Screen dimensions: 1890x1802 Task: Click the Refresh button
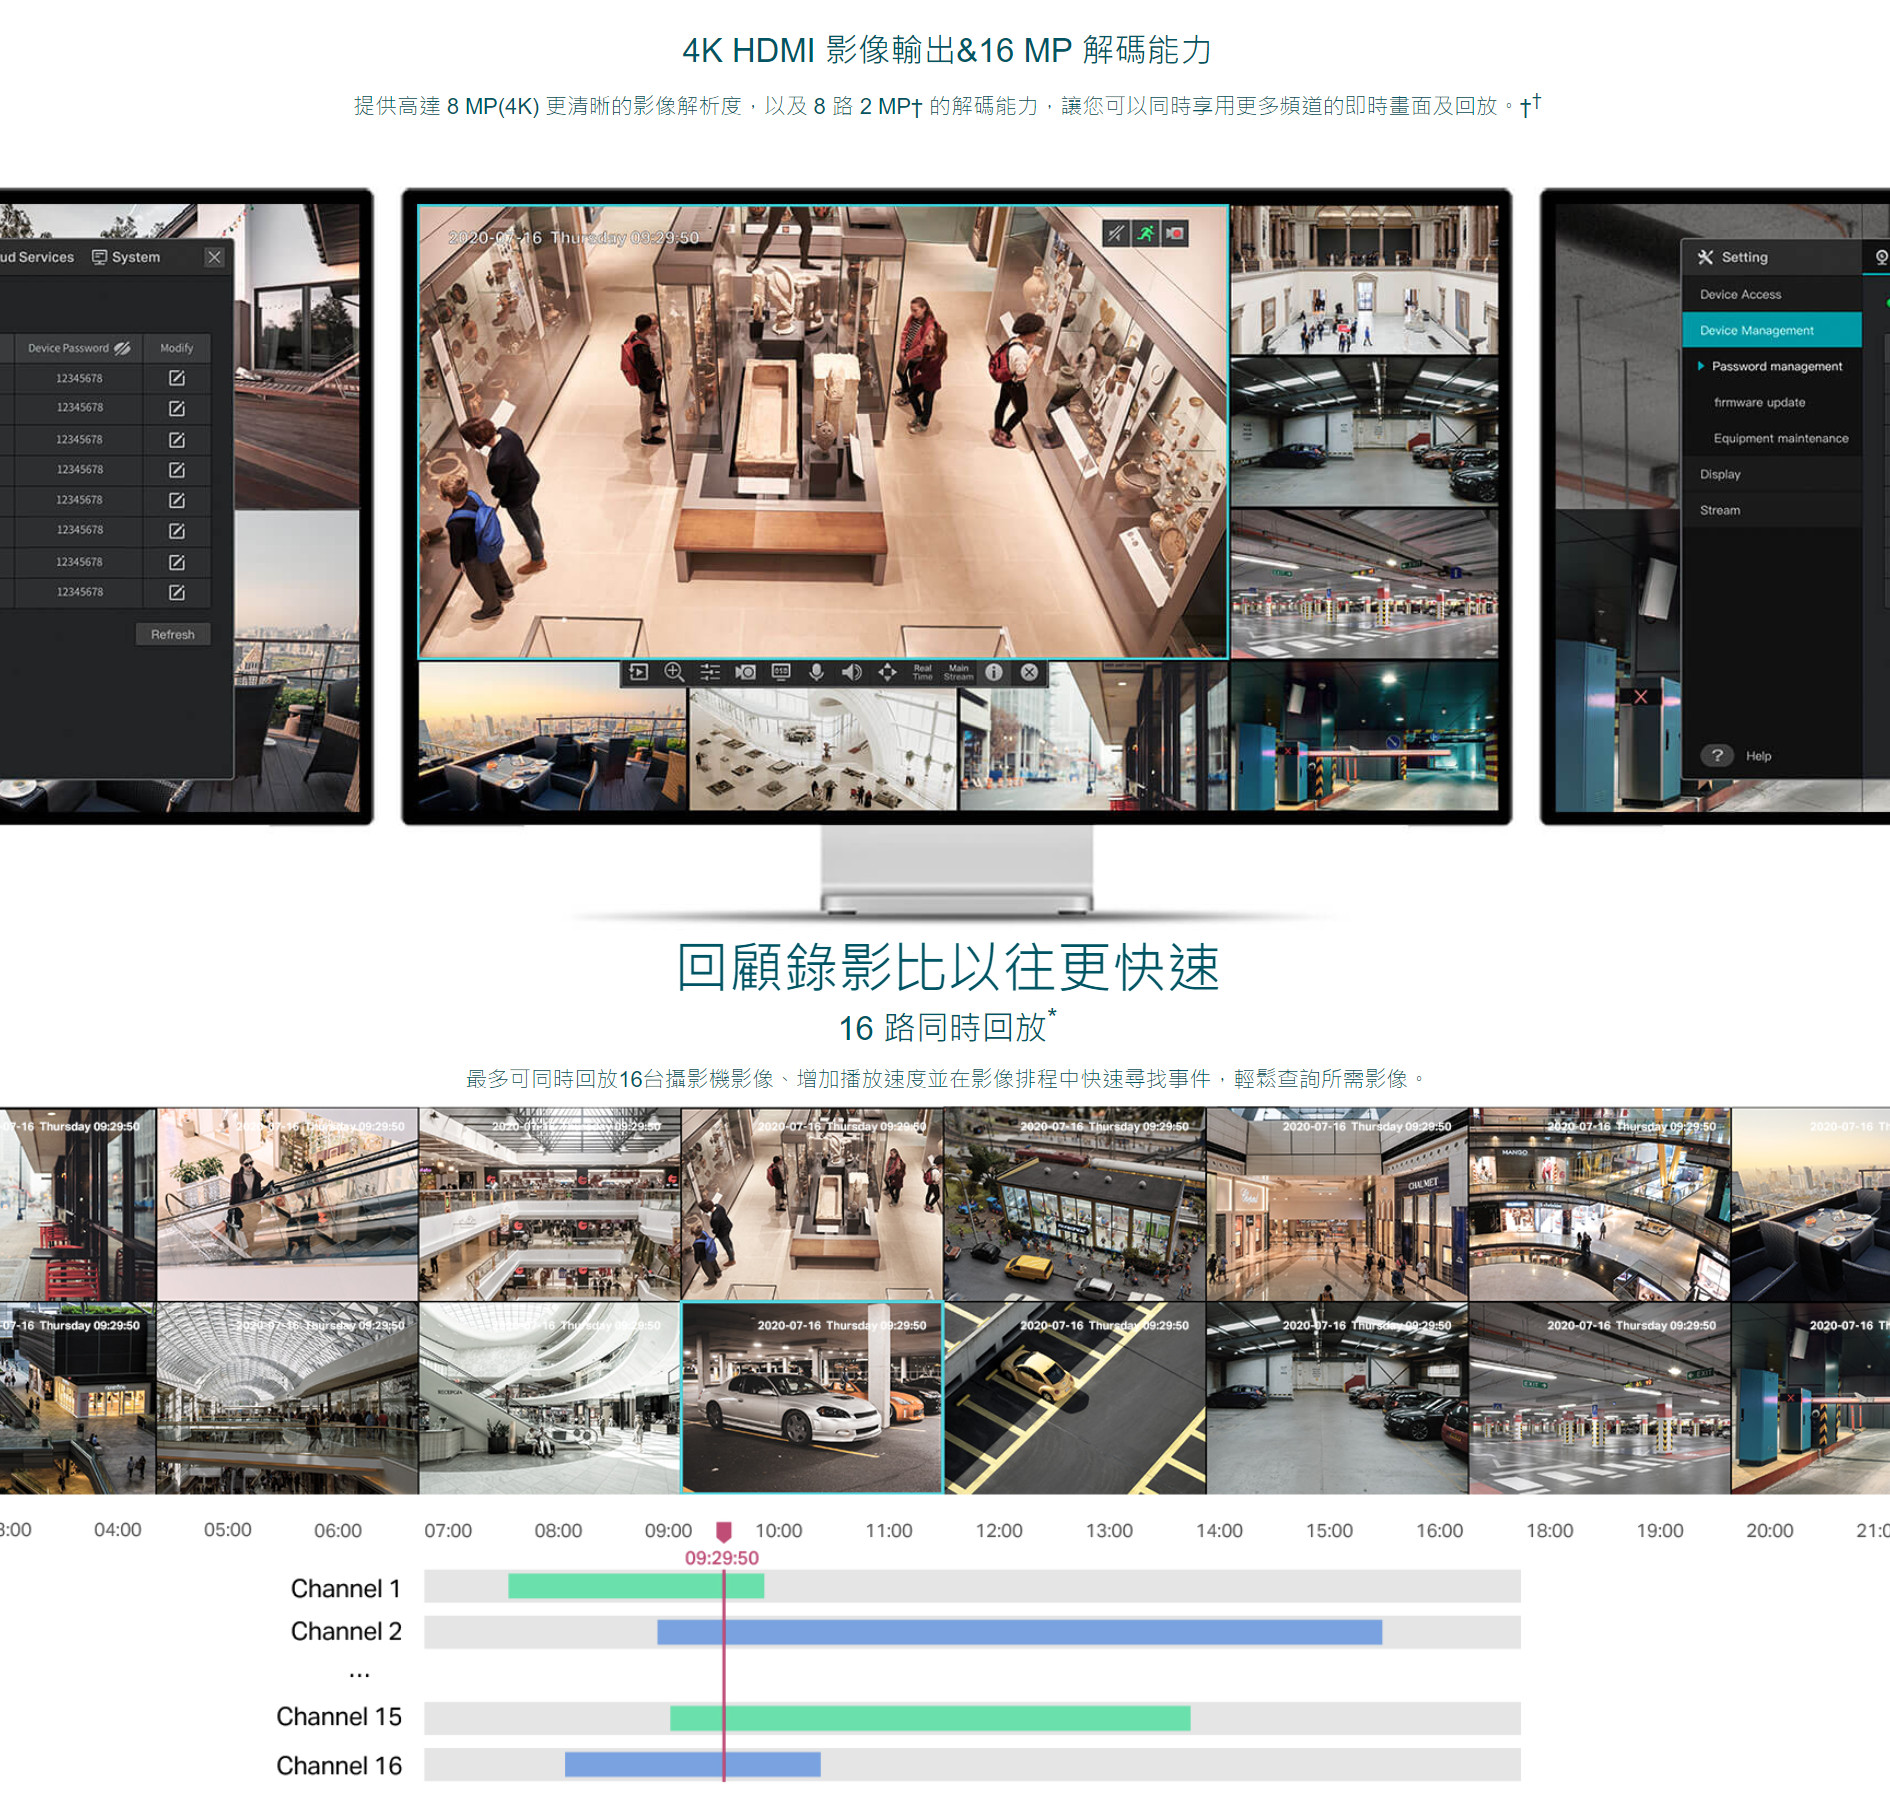[173, 634]
